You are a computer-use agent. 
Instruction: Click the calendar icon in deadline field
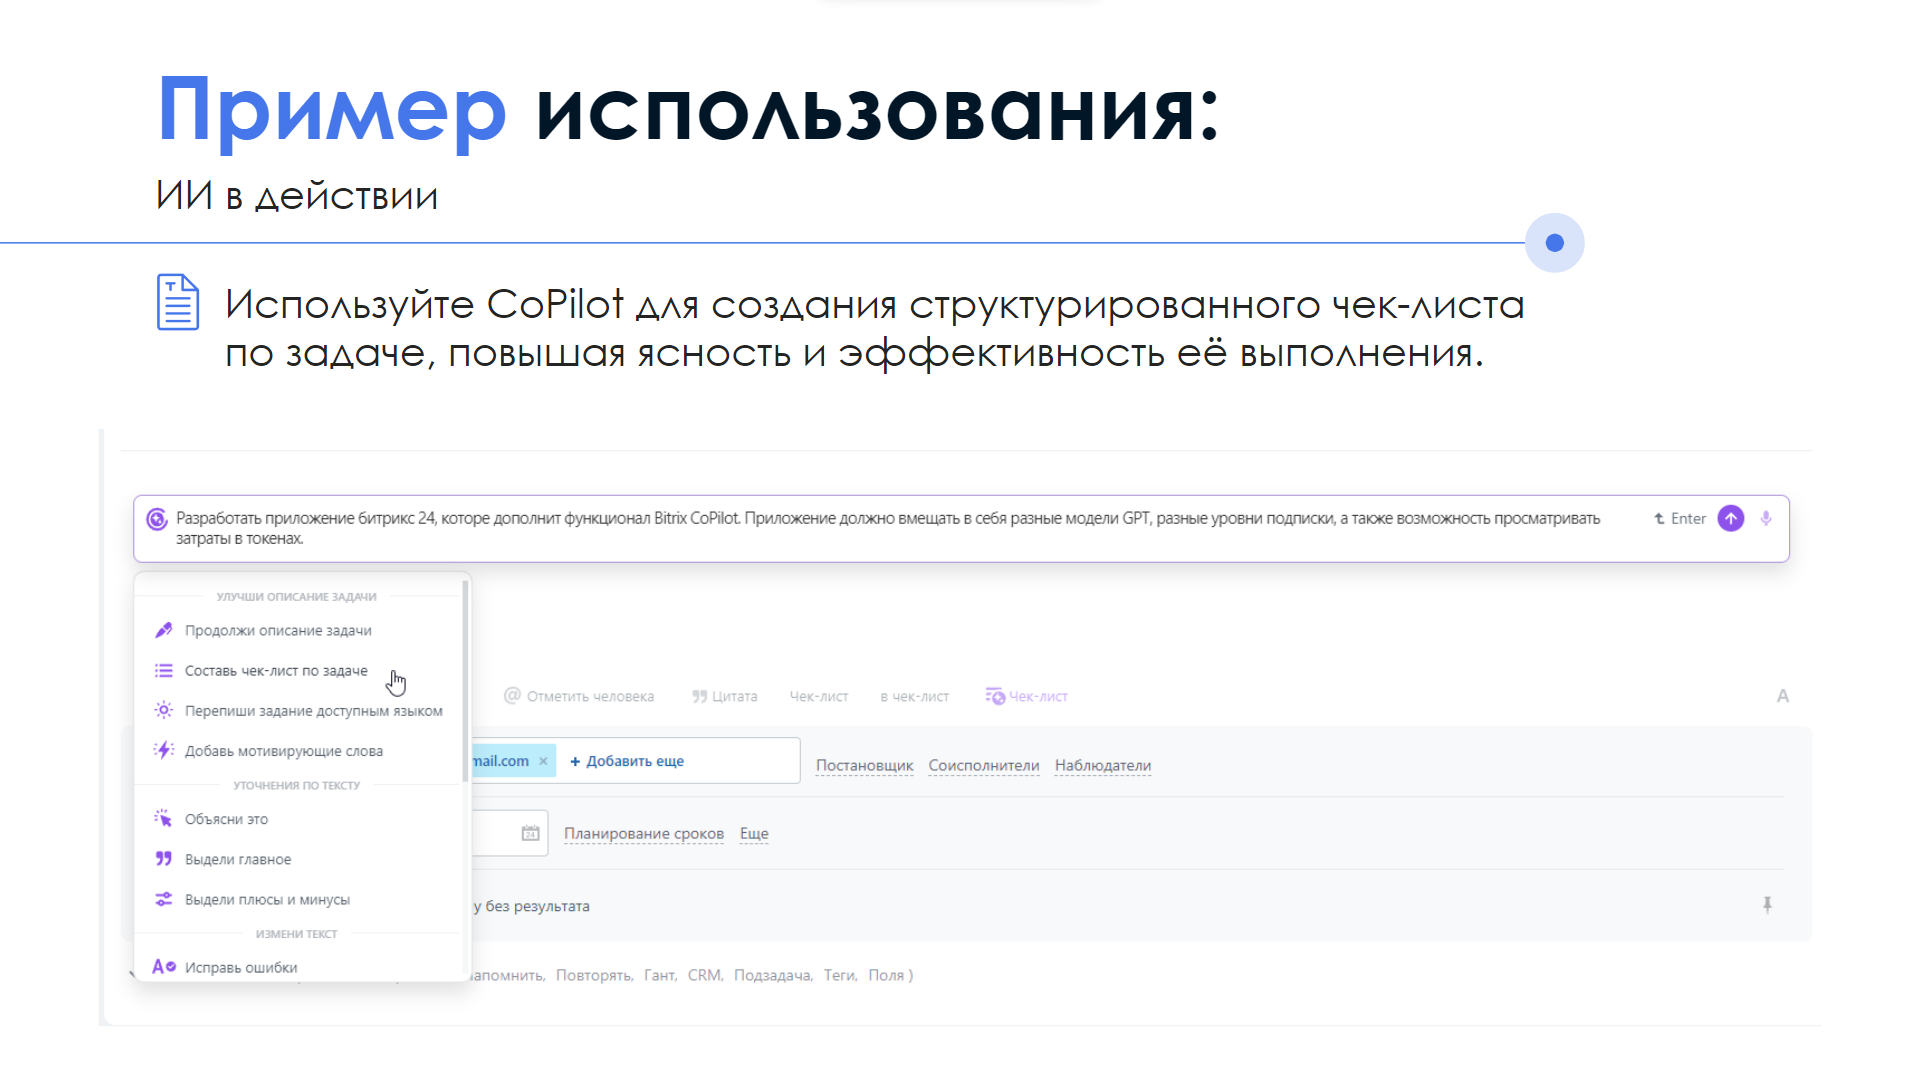pyautogui.click(x=530, y=833)
